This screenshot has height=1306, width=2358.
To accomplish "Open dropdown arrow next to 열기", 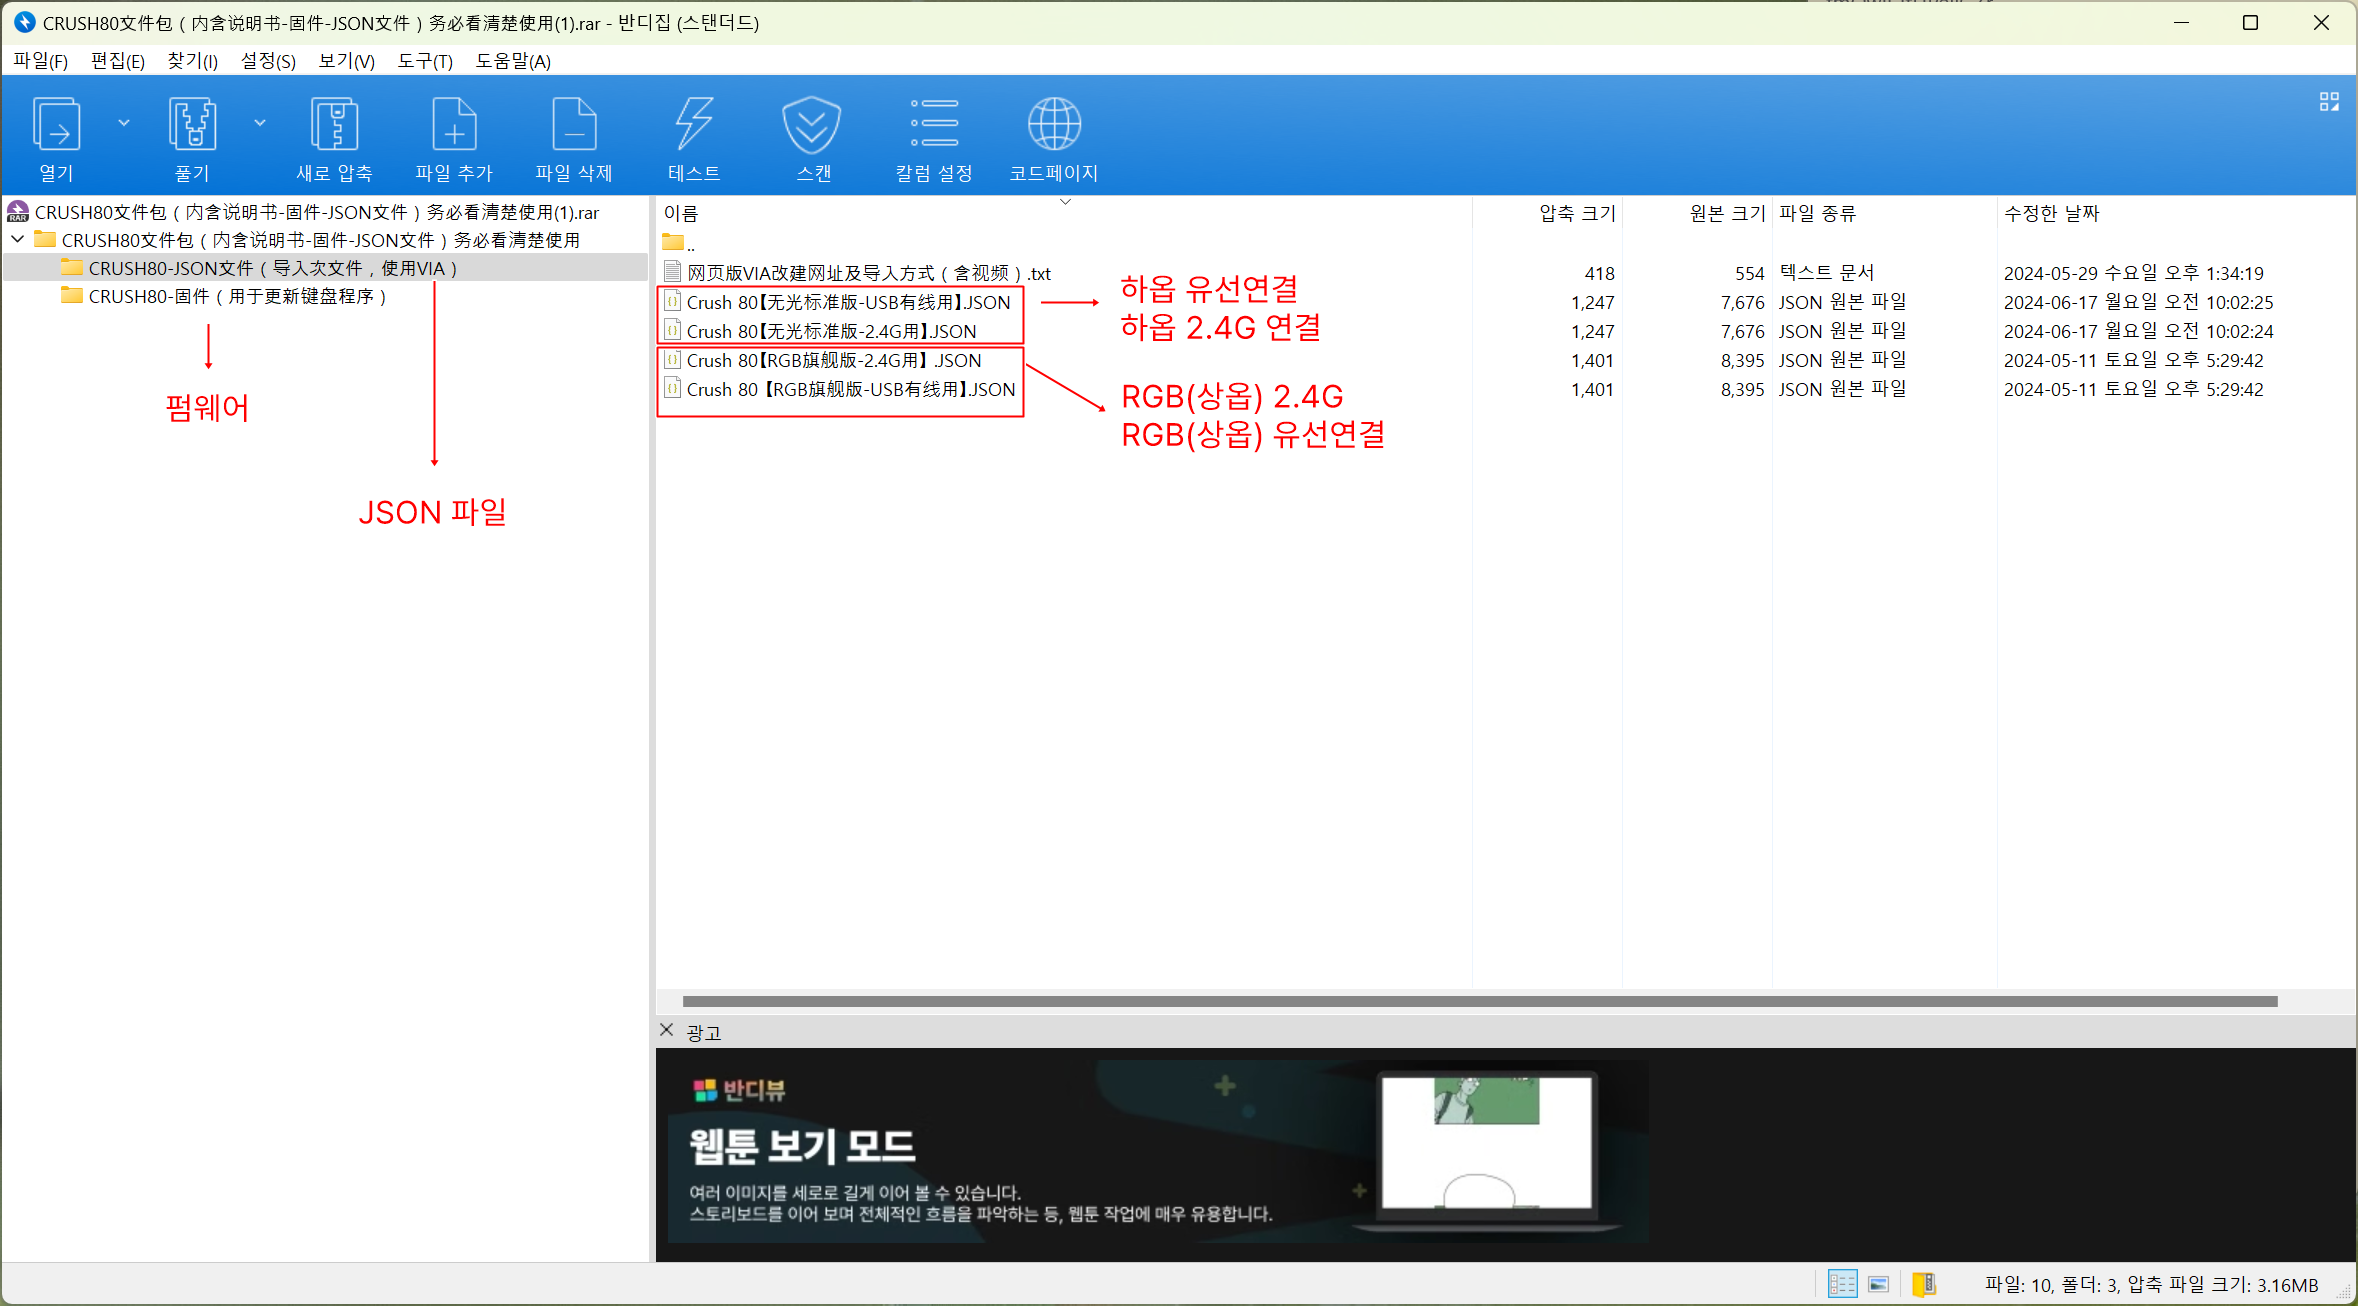I will coord(124,123).
